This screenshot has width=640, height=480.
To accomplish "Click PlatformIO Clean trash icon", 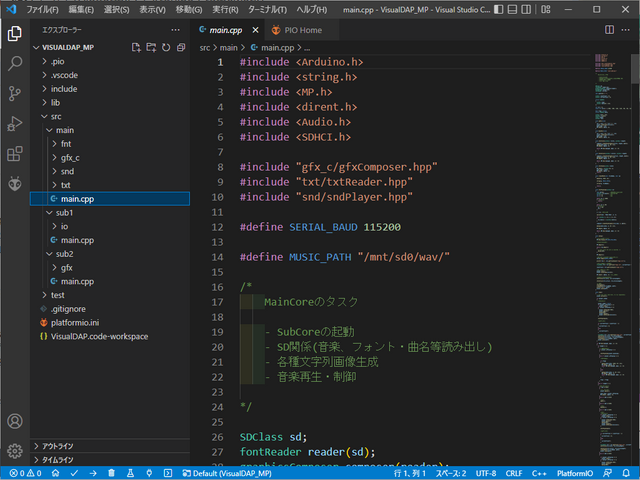I will tap(112, 473).
